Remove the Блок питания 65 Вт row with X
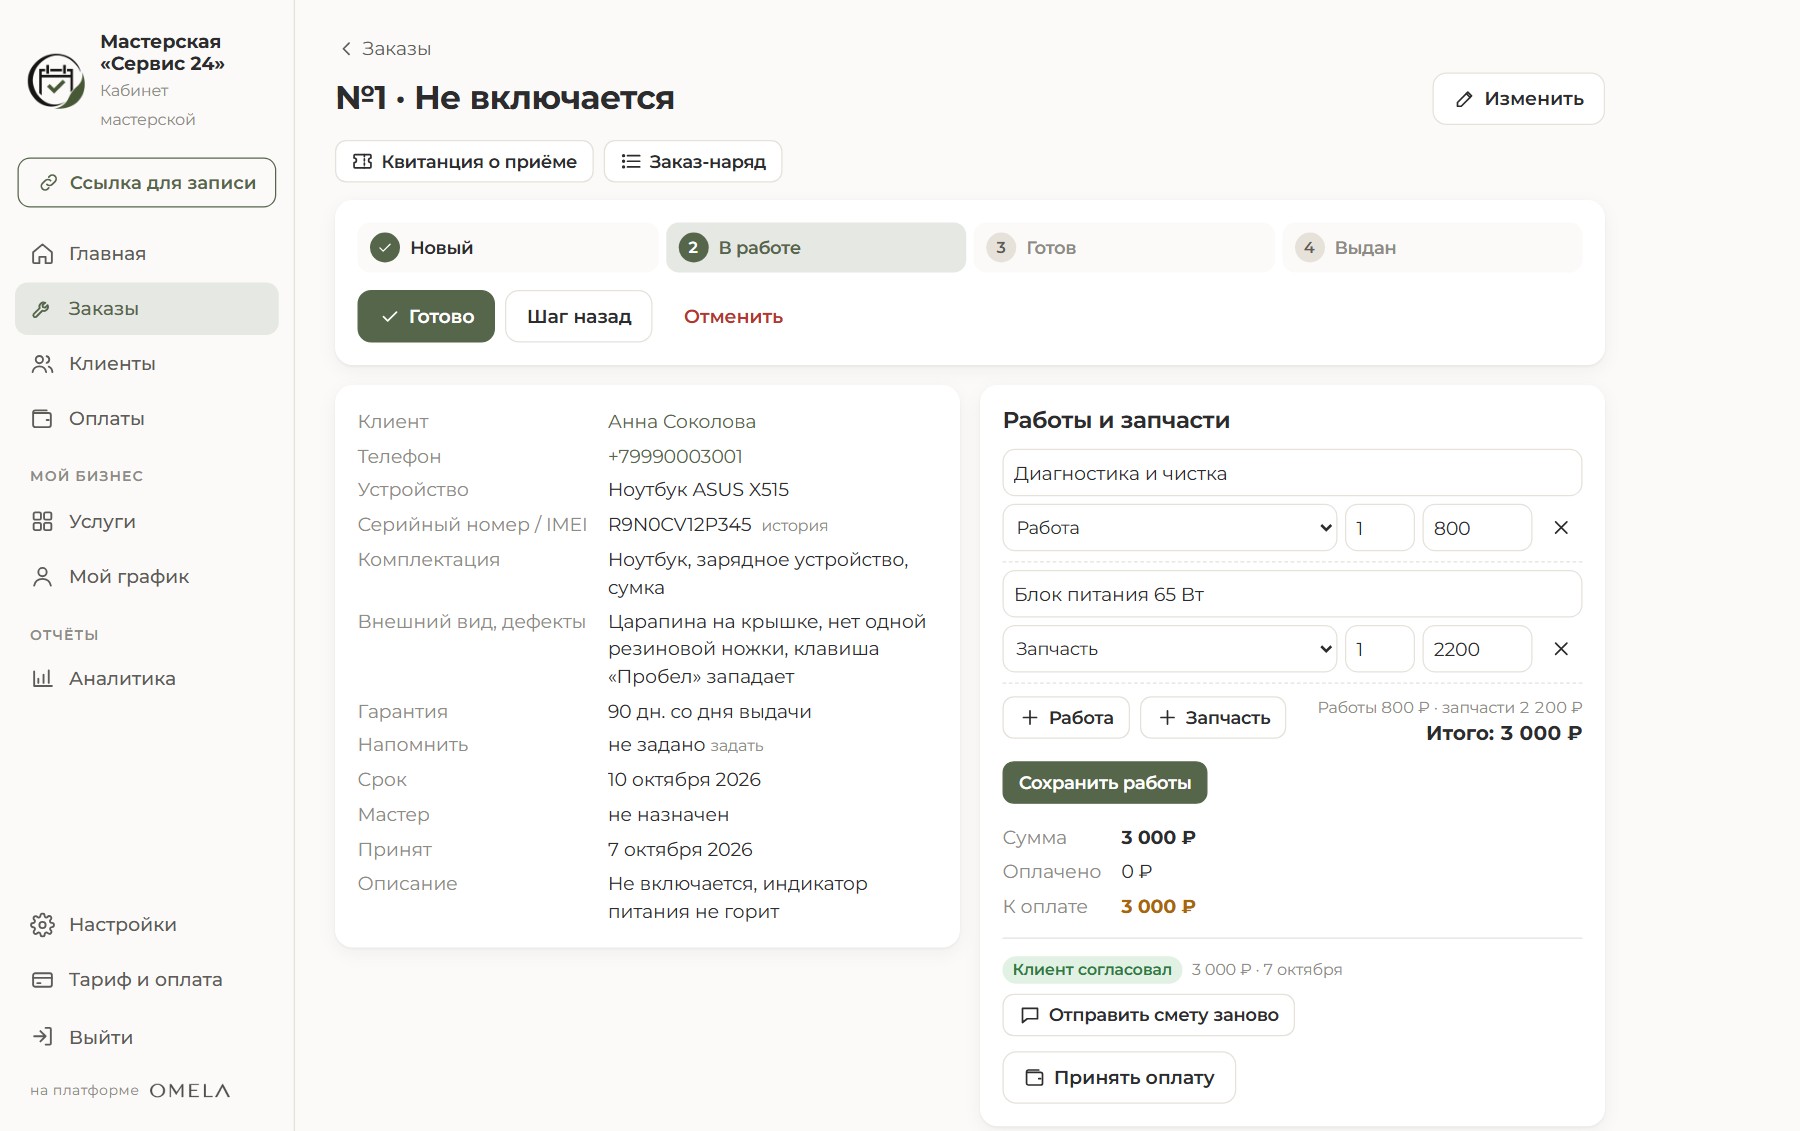The height and width of the screenshot is (1131, 1800). [x=1561, y=649]
